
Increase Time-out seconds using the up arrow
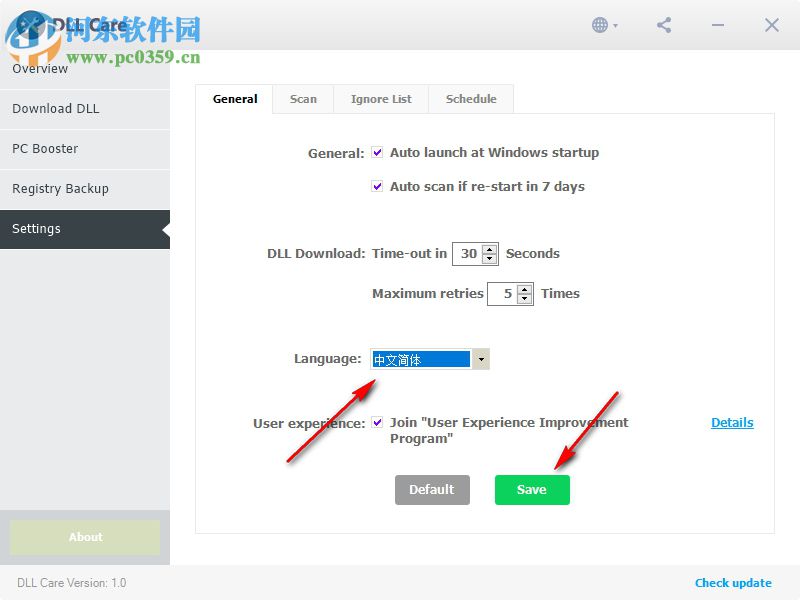(488, 249)
